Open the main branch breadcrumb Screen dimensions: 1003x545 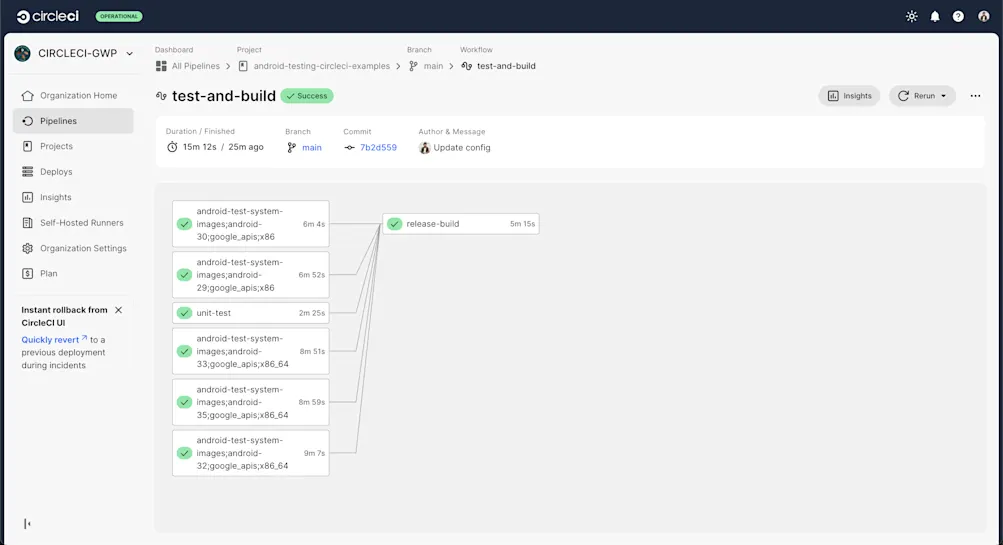(433, 66)
